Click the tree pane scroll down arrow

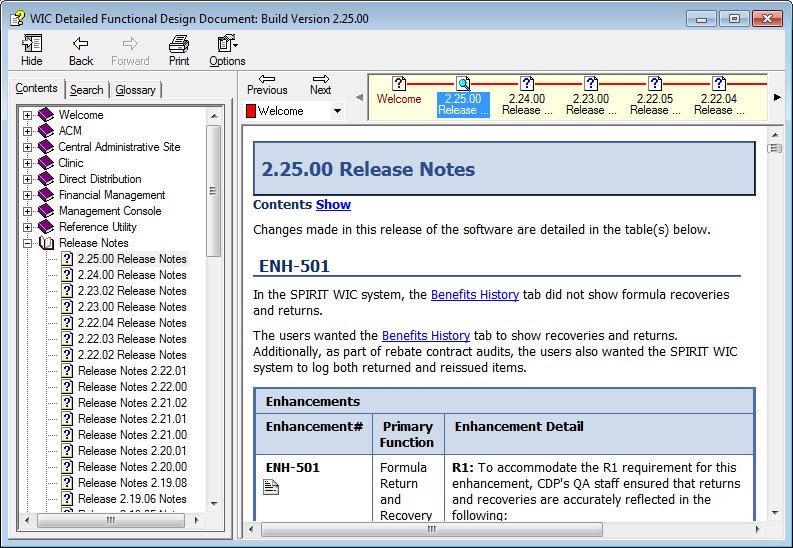point(214,504)
